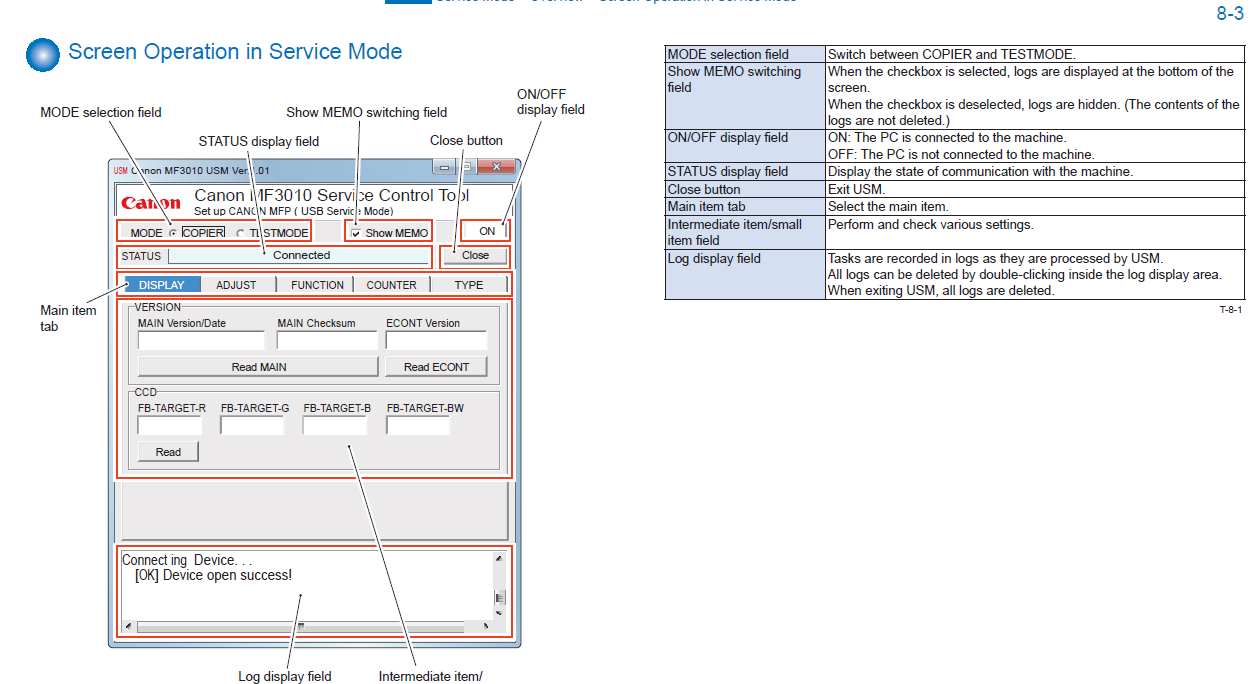Image resolution: width=1254 pixels, height=684 pixels.
Task: Click the log area's scroll down arrow
Action: pyautogui.click(x=499, y=612)
